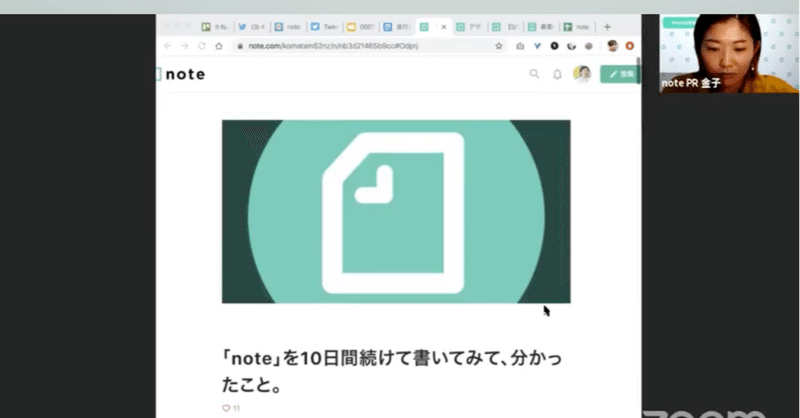This screenshot has height=418, width=800.
Task: Open a new browser tab with plus
Action: point(607,27)
